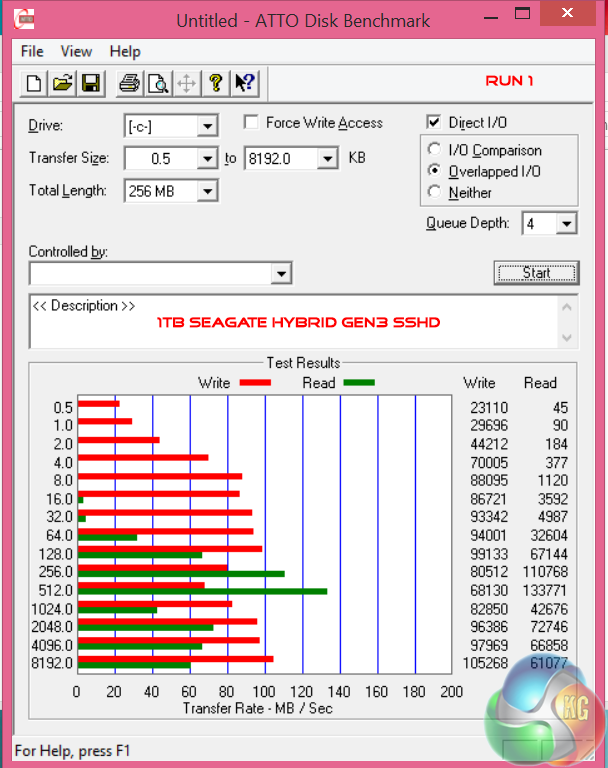Print results with the printer icon

coord(129,83)
